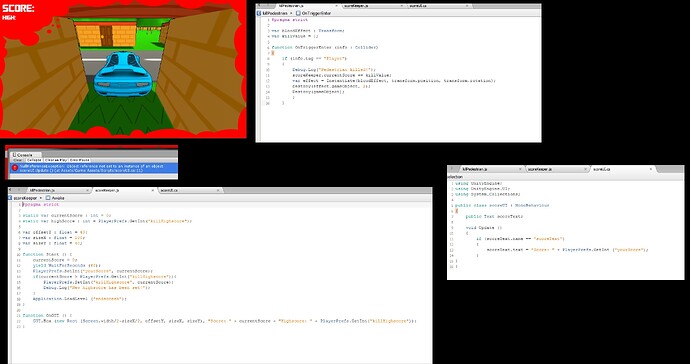Switch to killPedestrian.js tab in bottom-left editor
Viewport: 690px width, 364px height.
(59, 190)
